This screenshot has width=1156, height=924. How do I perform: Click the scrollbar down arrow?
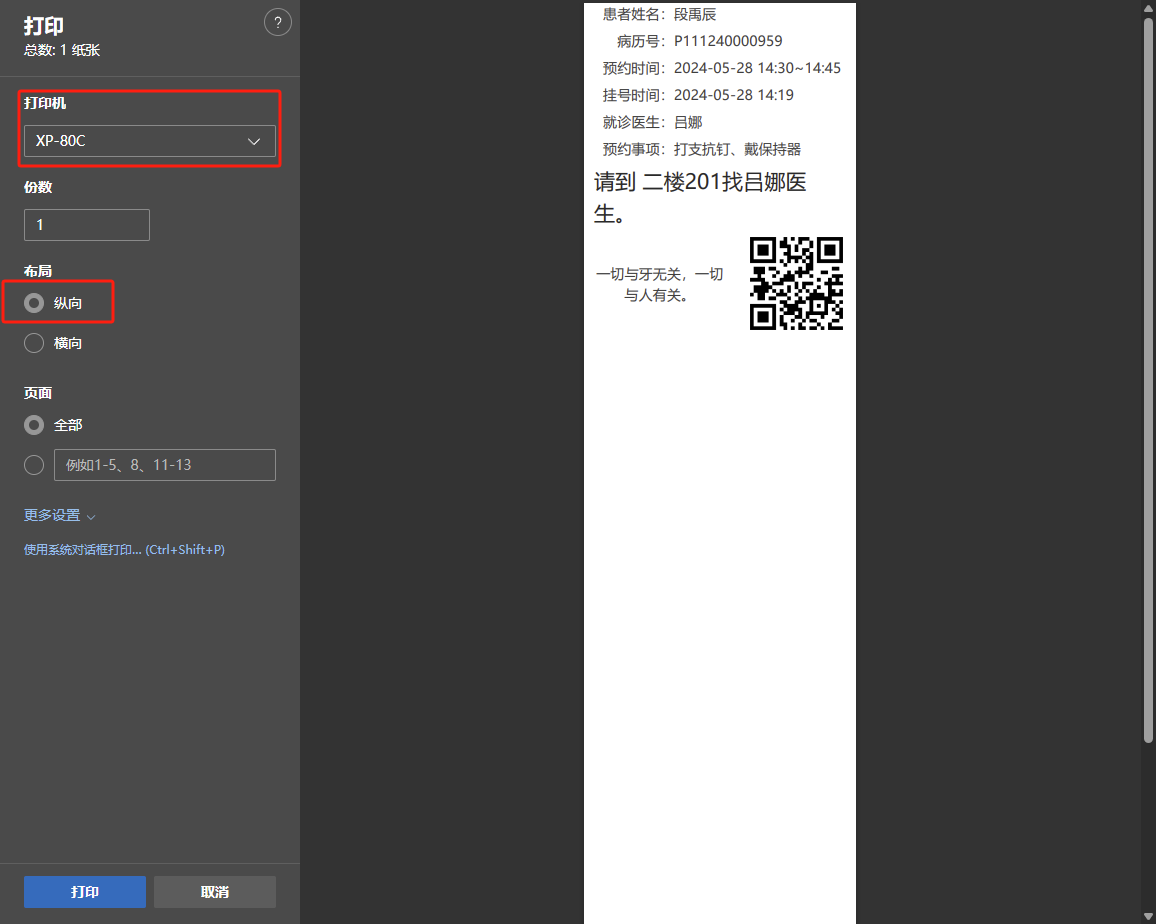(1148, 916)
